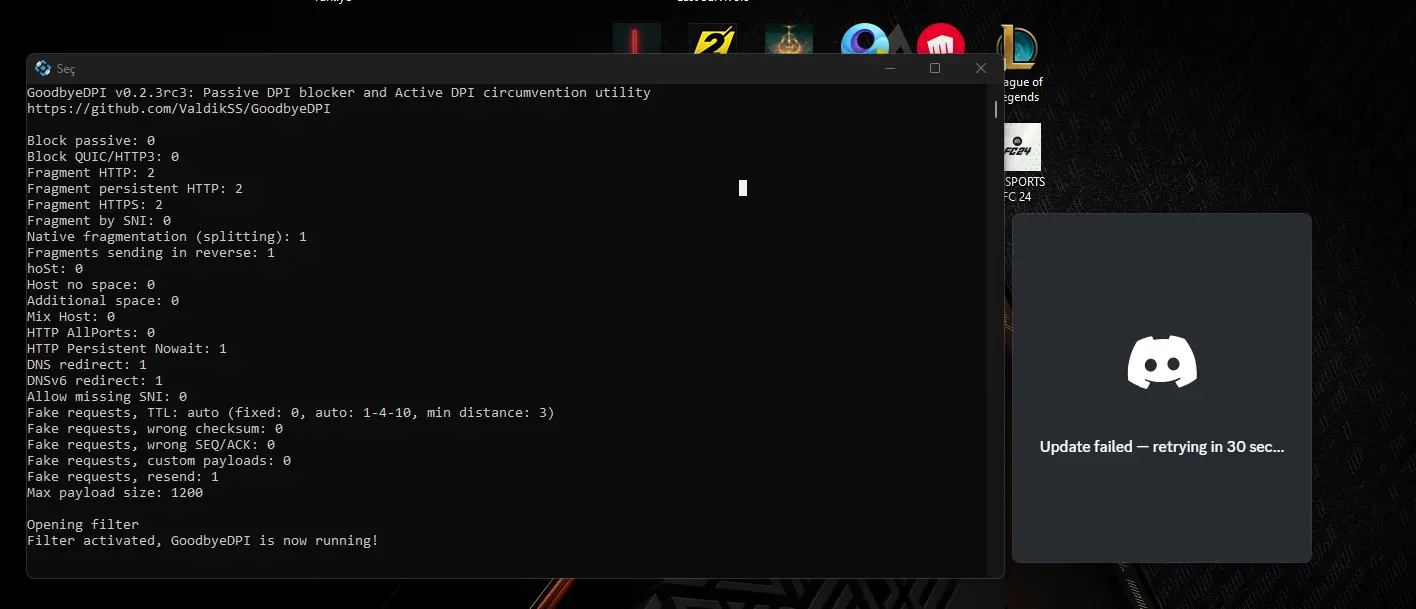
Task: Click the 'Block passive: 0' line
Action: click(x=91, y=141)
